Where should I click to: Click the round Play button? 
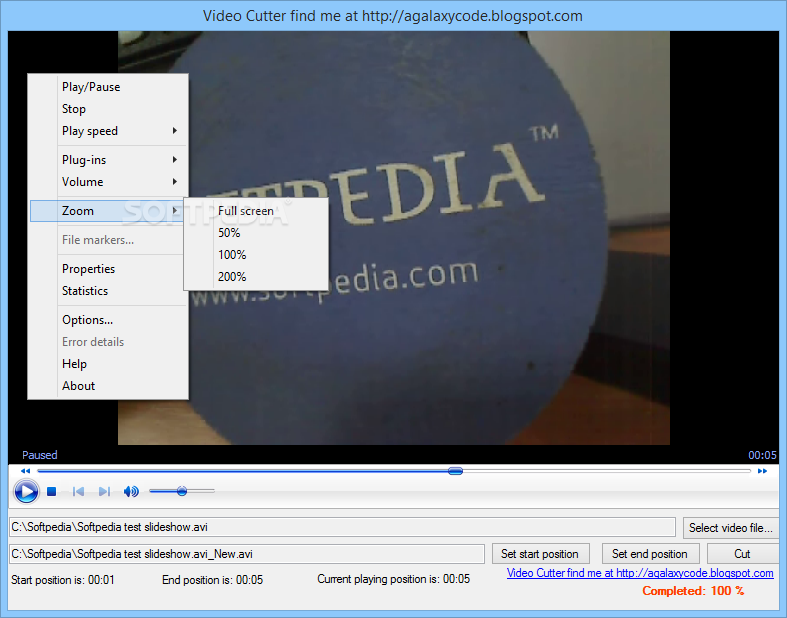pos(26,491)
